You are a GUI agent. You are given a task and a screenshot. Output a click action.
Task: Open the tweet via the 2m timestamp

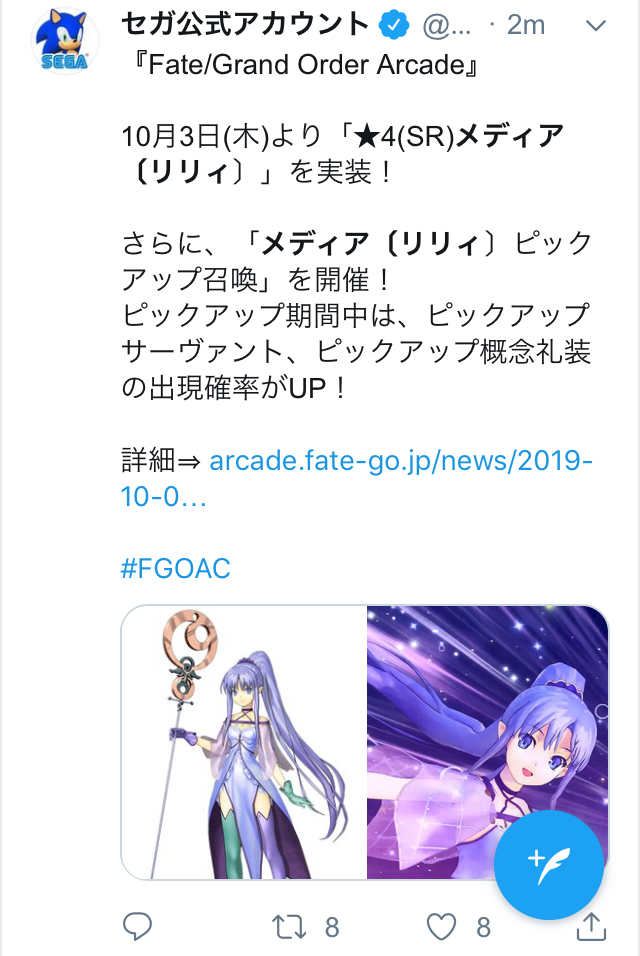click(525, 25)
